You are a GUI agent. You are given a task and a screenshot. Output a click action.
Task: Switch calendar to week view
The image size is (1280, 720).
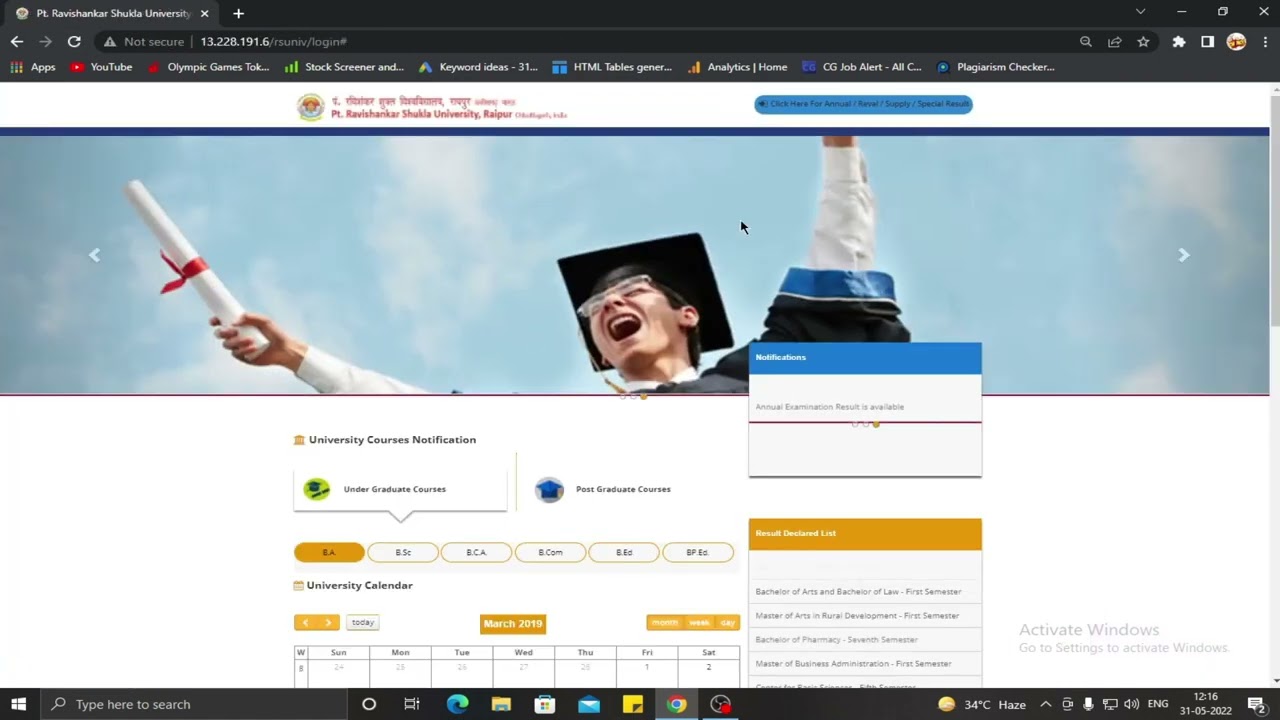700,623
